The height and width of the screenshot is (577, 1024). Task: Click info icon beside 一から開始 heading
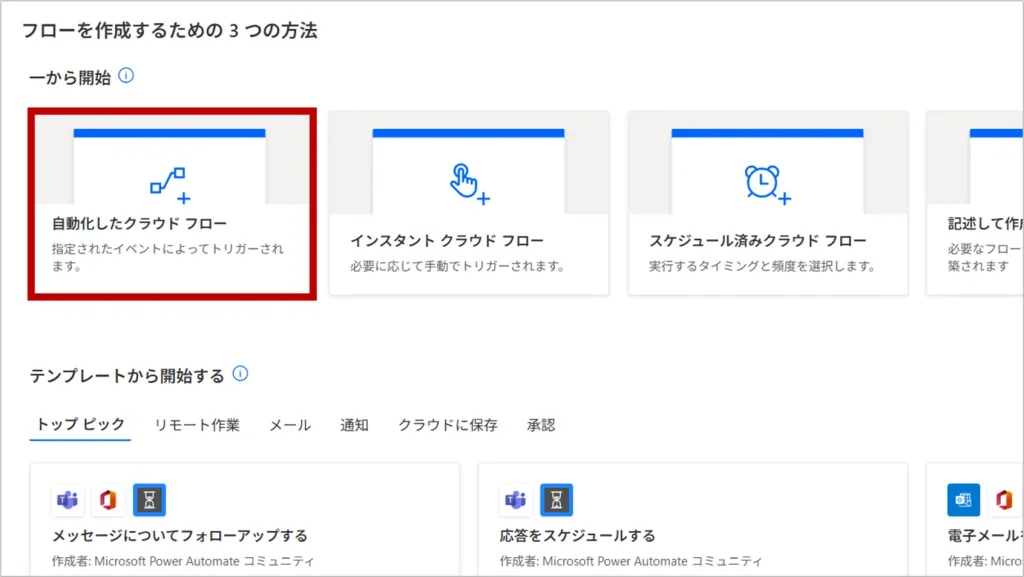pyautogui.click(x=126, y=76)
